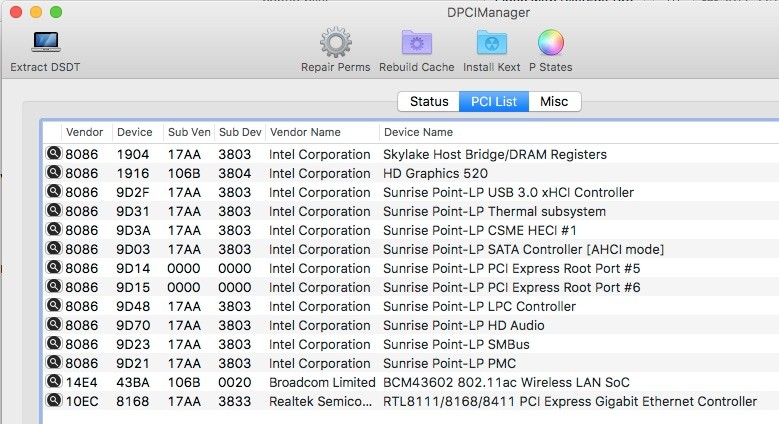Image resolution: width=779 pixels, height=424 pixels.
Task: Click the Vendor Name column header
Action: (x=305, y=132)
